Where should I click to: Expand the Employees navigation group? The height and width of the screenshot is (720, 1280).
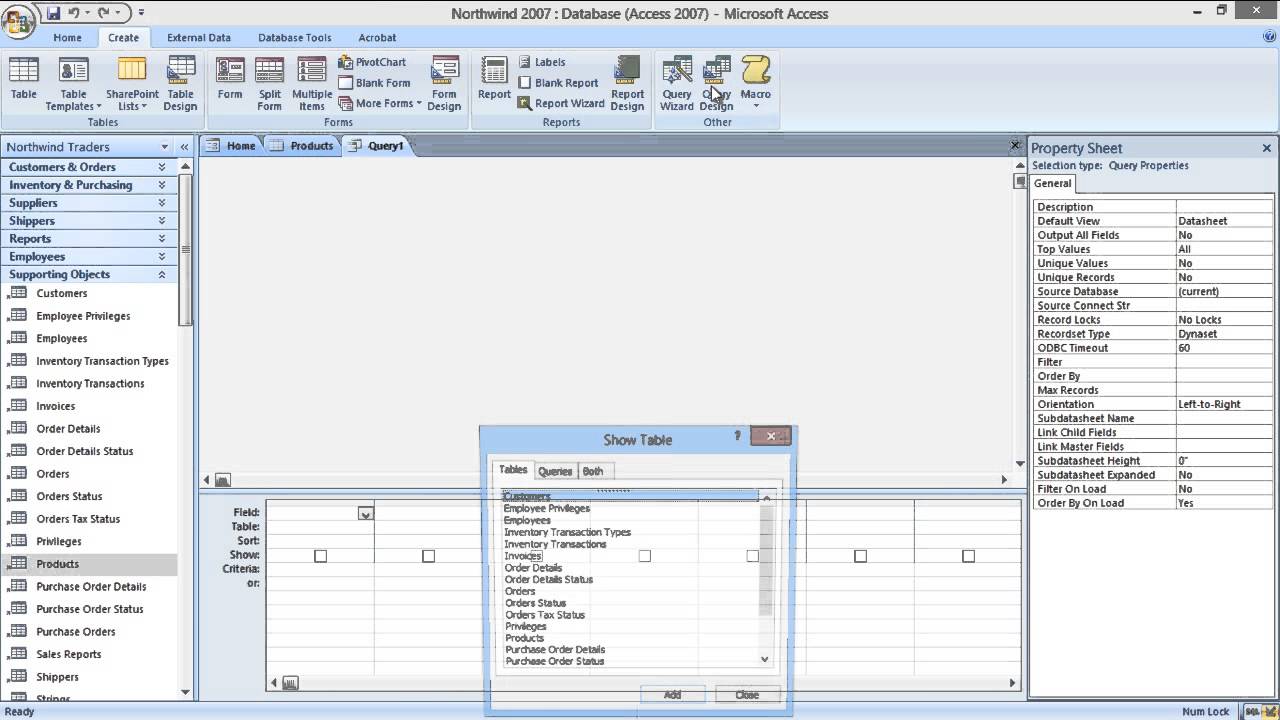coord(162,257)
